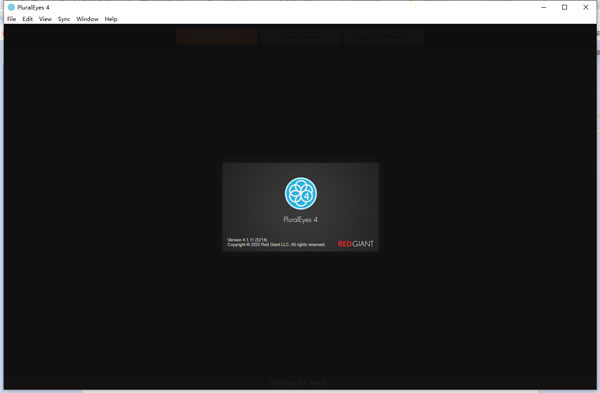Viewport: 600px width, 393px height.
Task: Click the PluralEyes 4 window title text
Action: click(33, 7)
